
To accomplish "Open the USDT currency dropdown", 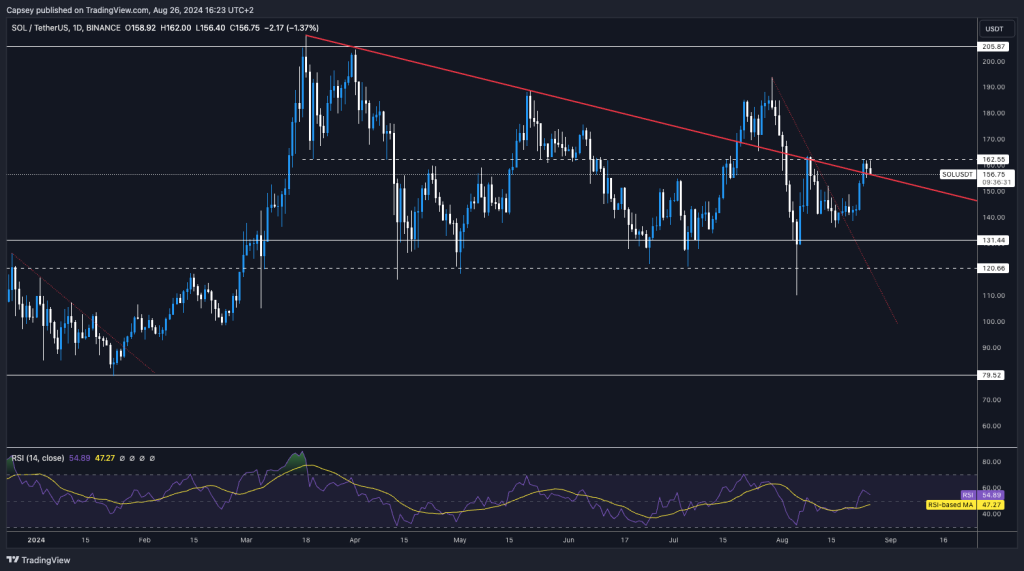I will tap(994, 29).
